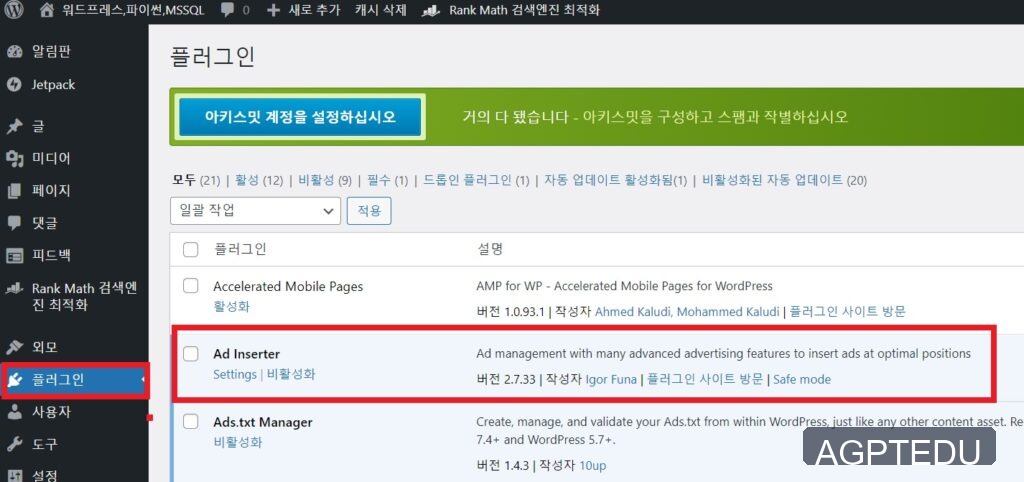The height and width of the screenshot is (482, 1024).
Task: Open the 10up author link
Action: (x=593, y=466)
